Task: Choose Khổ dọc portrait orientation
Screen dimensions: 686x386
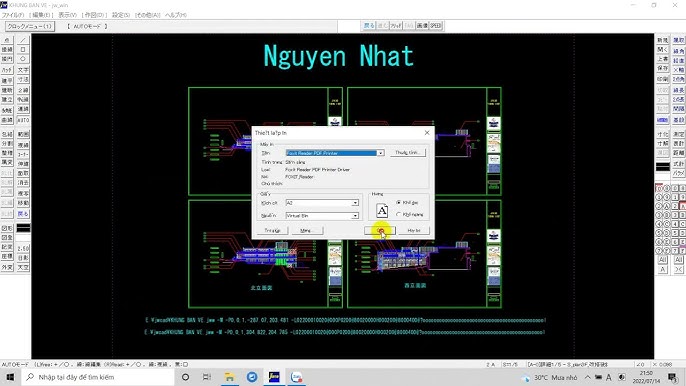Action: click(407, 203)
